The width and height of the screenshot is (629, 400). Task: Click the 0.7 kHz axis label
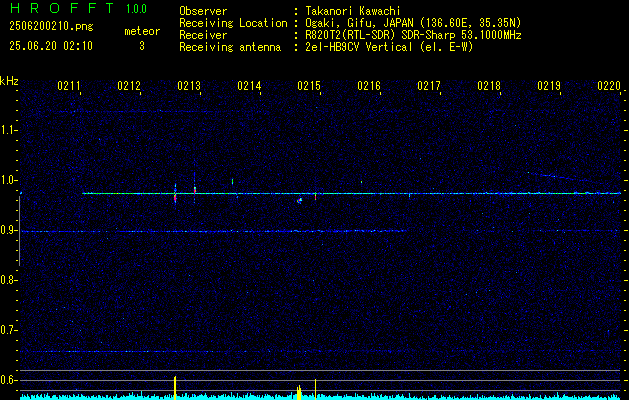8,330
